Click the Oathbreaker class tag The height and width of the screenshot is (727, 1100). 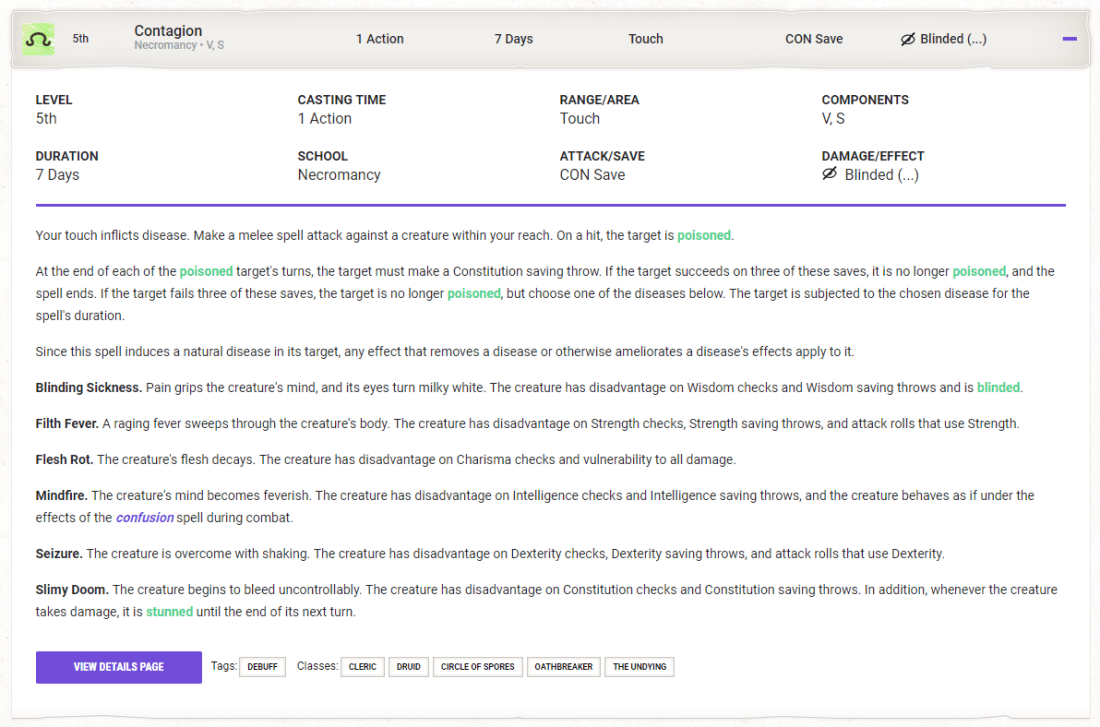(563, 667)
